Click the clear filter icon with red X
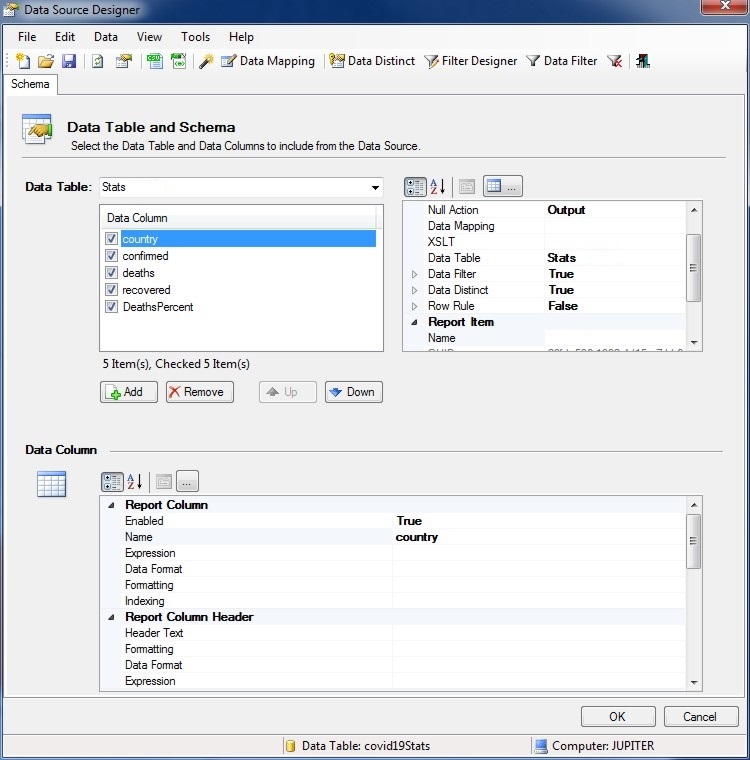 click(x=615, y=61)
